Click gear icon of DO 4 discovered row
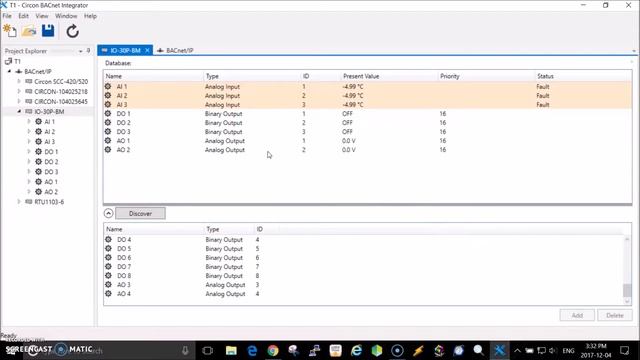Screen dimensions: 640x360 108,240
